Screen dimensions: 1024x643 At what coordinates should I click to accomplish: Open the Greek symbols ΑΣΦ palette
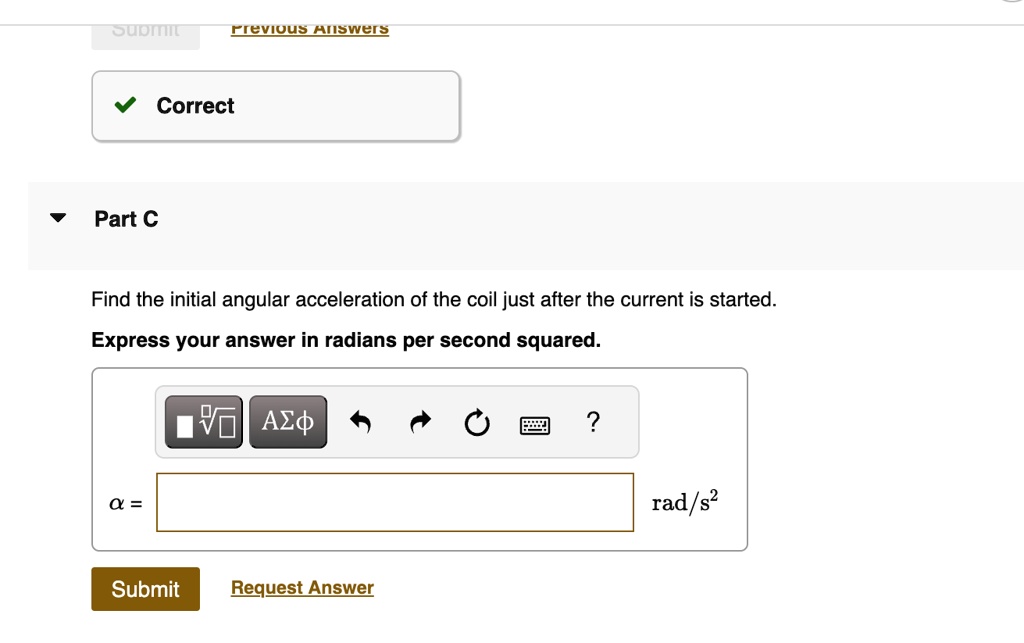tap(288, 422)
